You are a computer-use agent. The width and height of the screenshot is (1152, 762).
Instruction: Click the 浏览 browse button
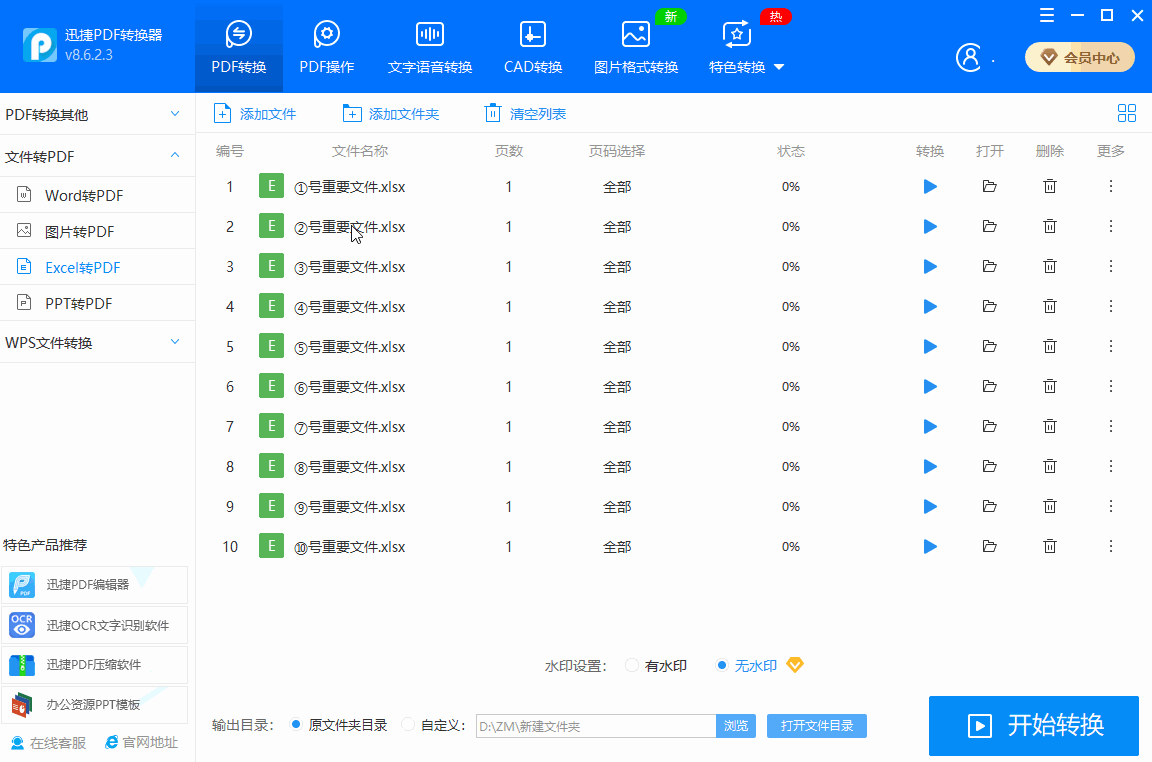(735, 726)
